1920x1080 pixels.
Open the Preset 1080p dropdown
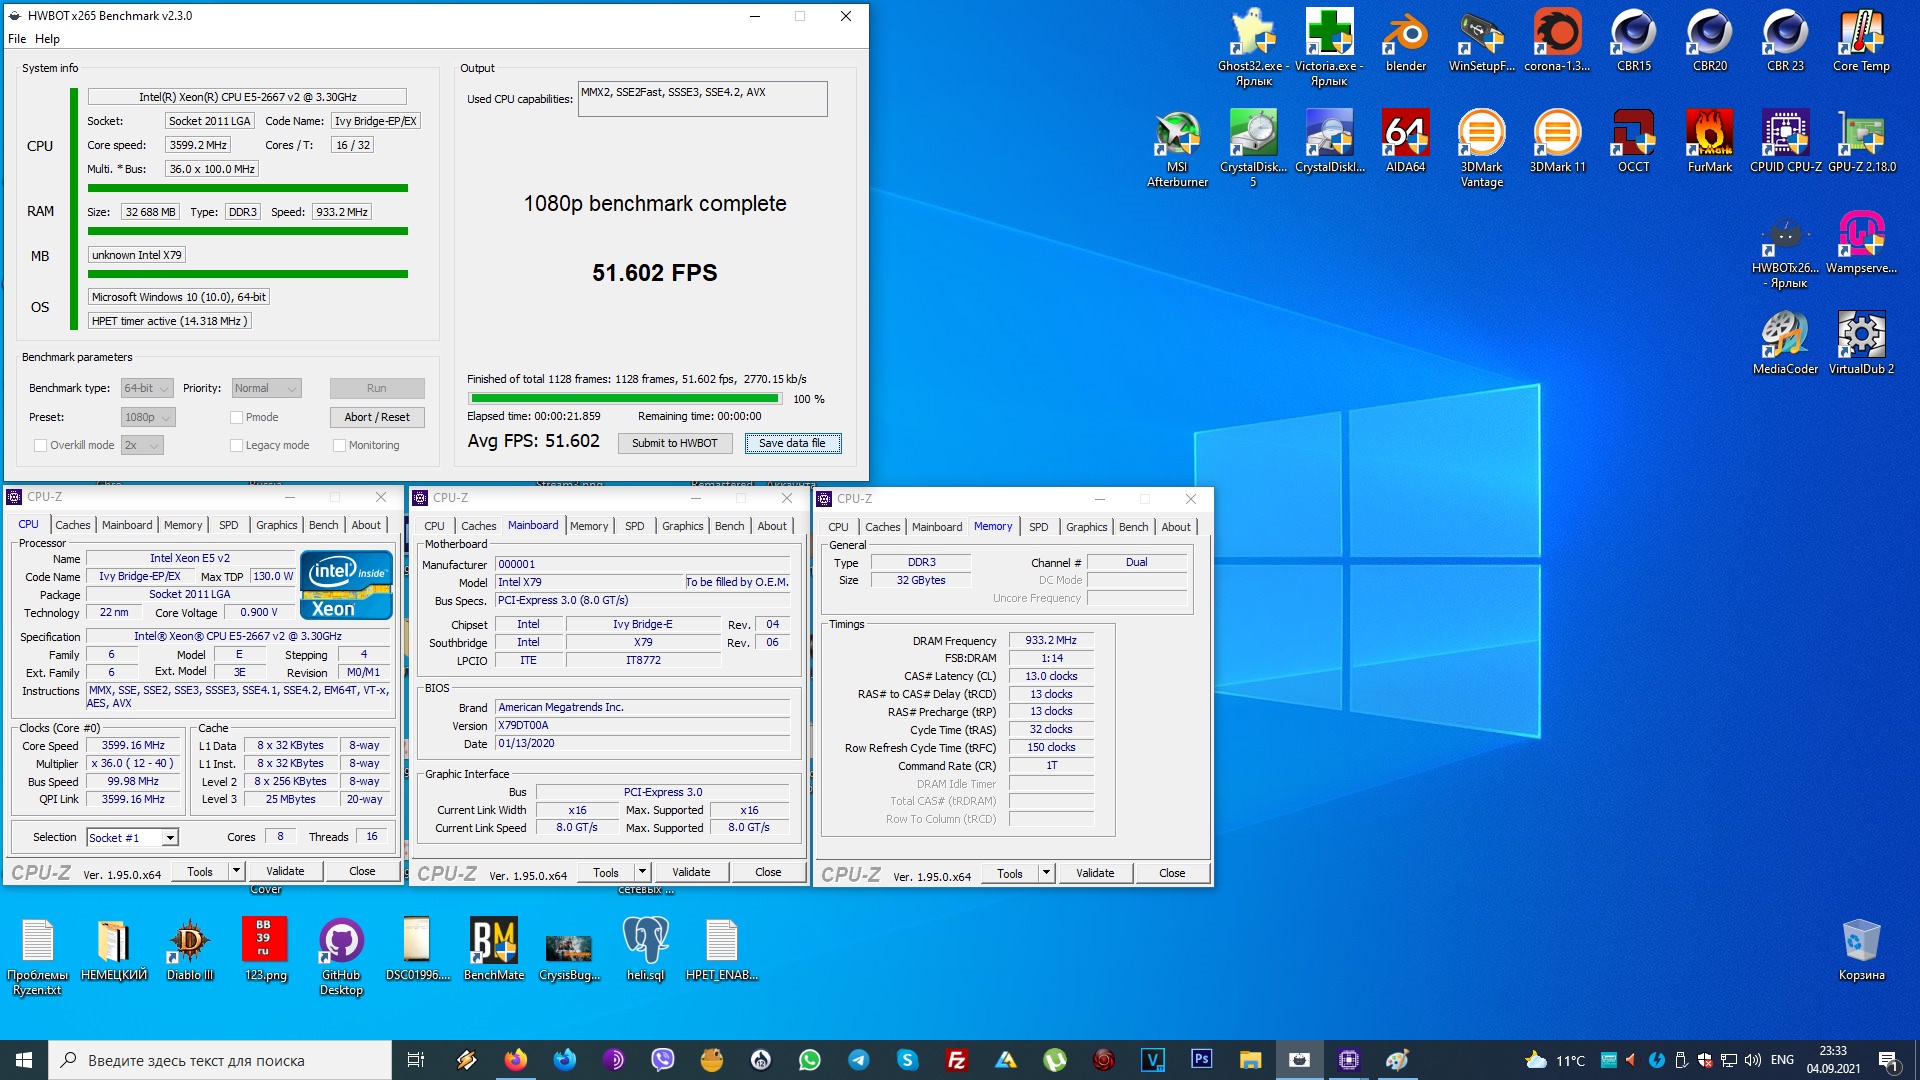click(x=148, y=417)
